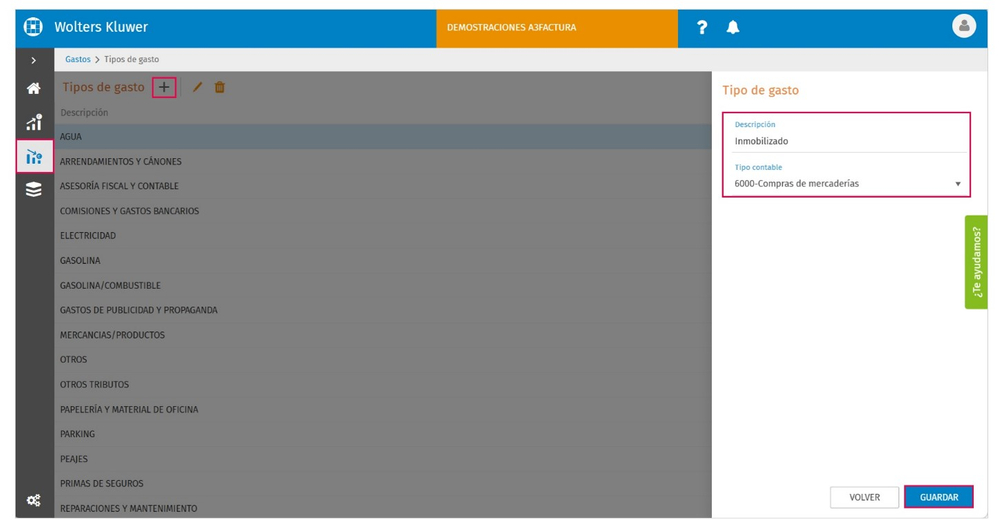Viewport: 999px width, 527px height.
Task: Go to Home via house icon
Action: click(34, 89)
